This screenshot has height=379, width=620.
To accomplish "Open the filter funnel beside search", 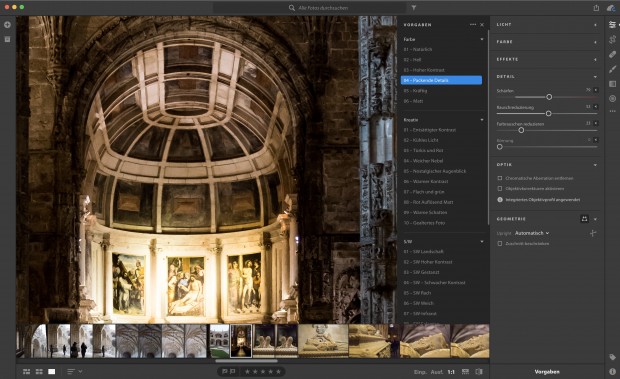I will click(414, 8).
